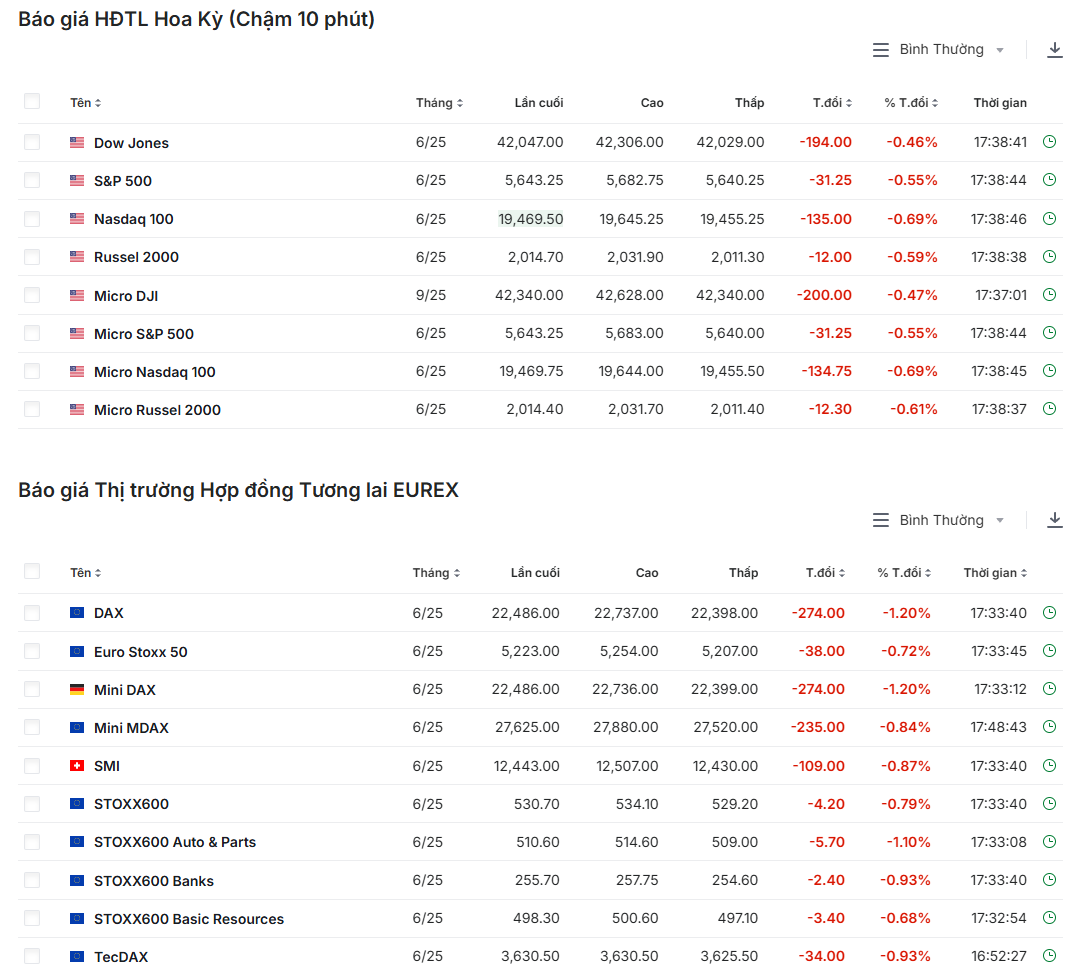Viewport: 1082px width, 964px height.
Task: Tick the select-all checkbox in EUREX header
Action: [x=32, y=571]
